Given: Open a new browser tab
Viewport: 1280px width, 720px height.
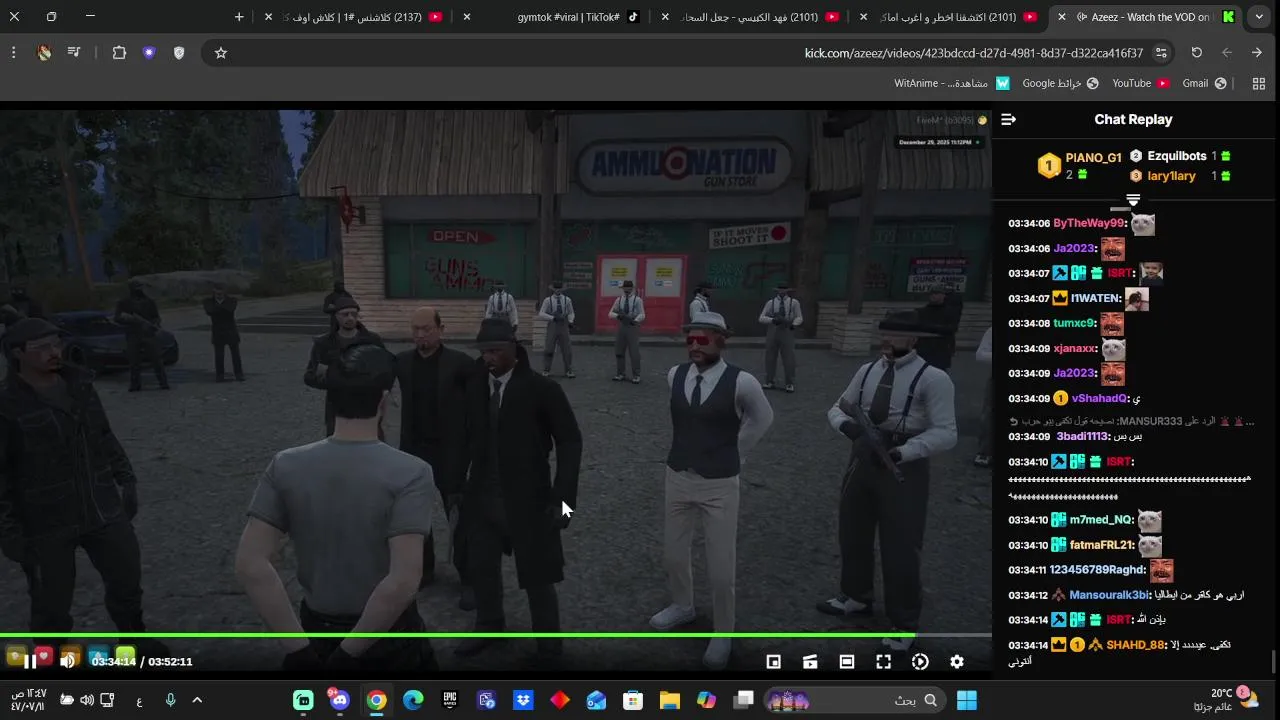Looking at the screenshot, I should coord(239,17).
